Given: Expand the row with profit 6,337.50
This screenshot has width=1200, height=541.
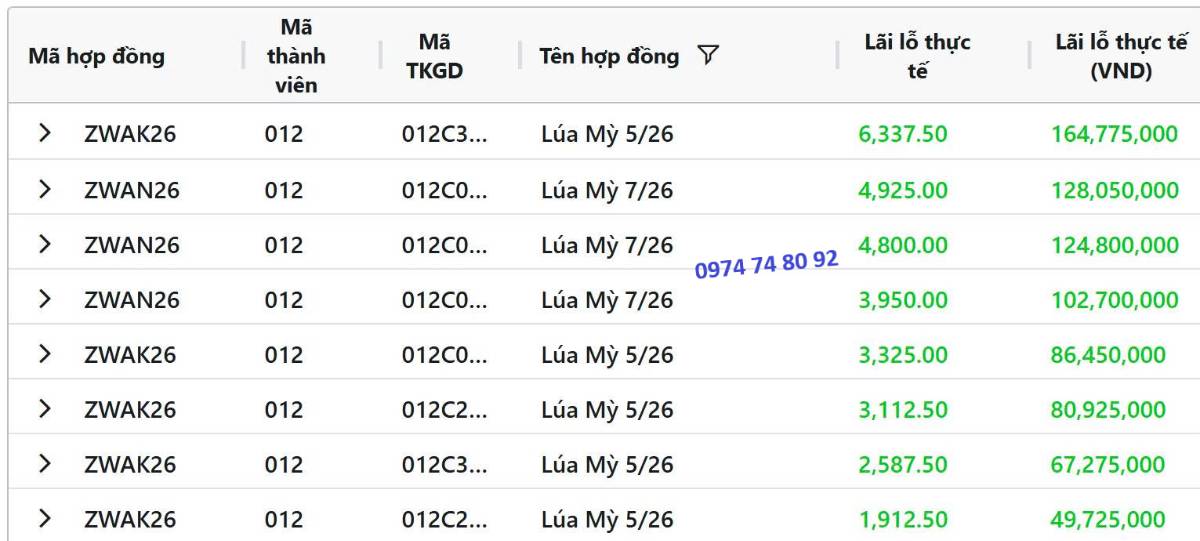Looking at the screenshot, I should click(44, 132).
